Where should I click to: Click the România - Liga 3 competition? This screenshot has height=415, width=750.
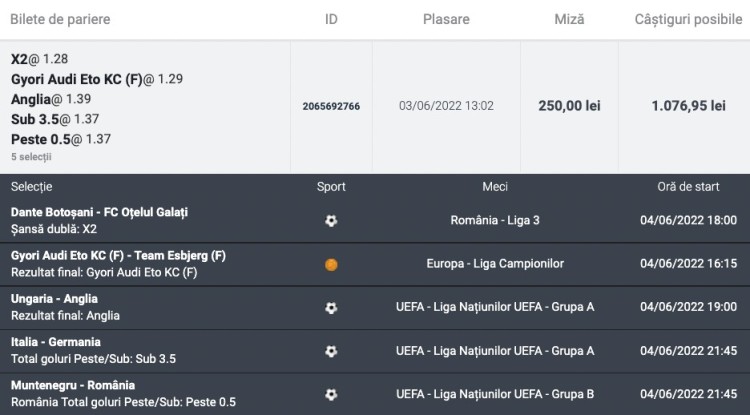click(x=494, y=221)
